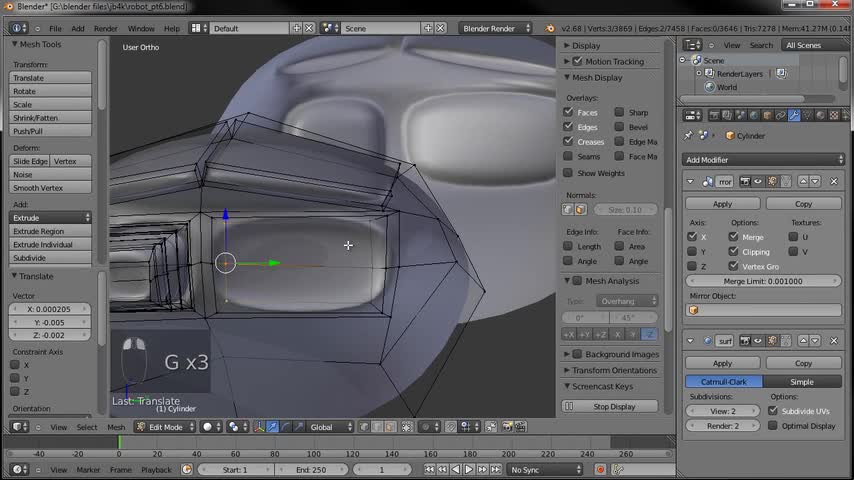Open the Material properties tab

point(821,116)
